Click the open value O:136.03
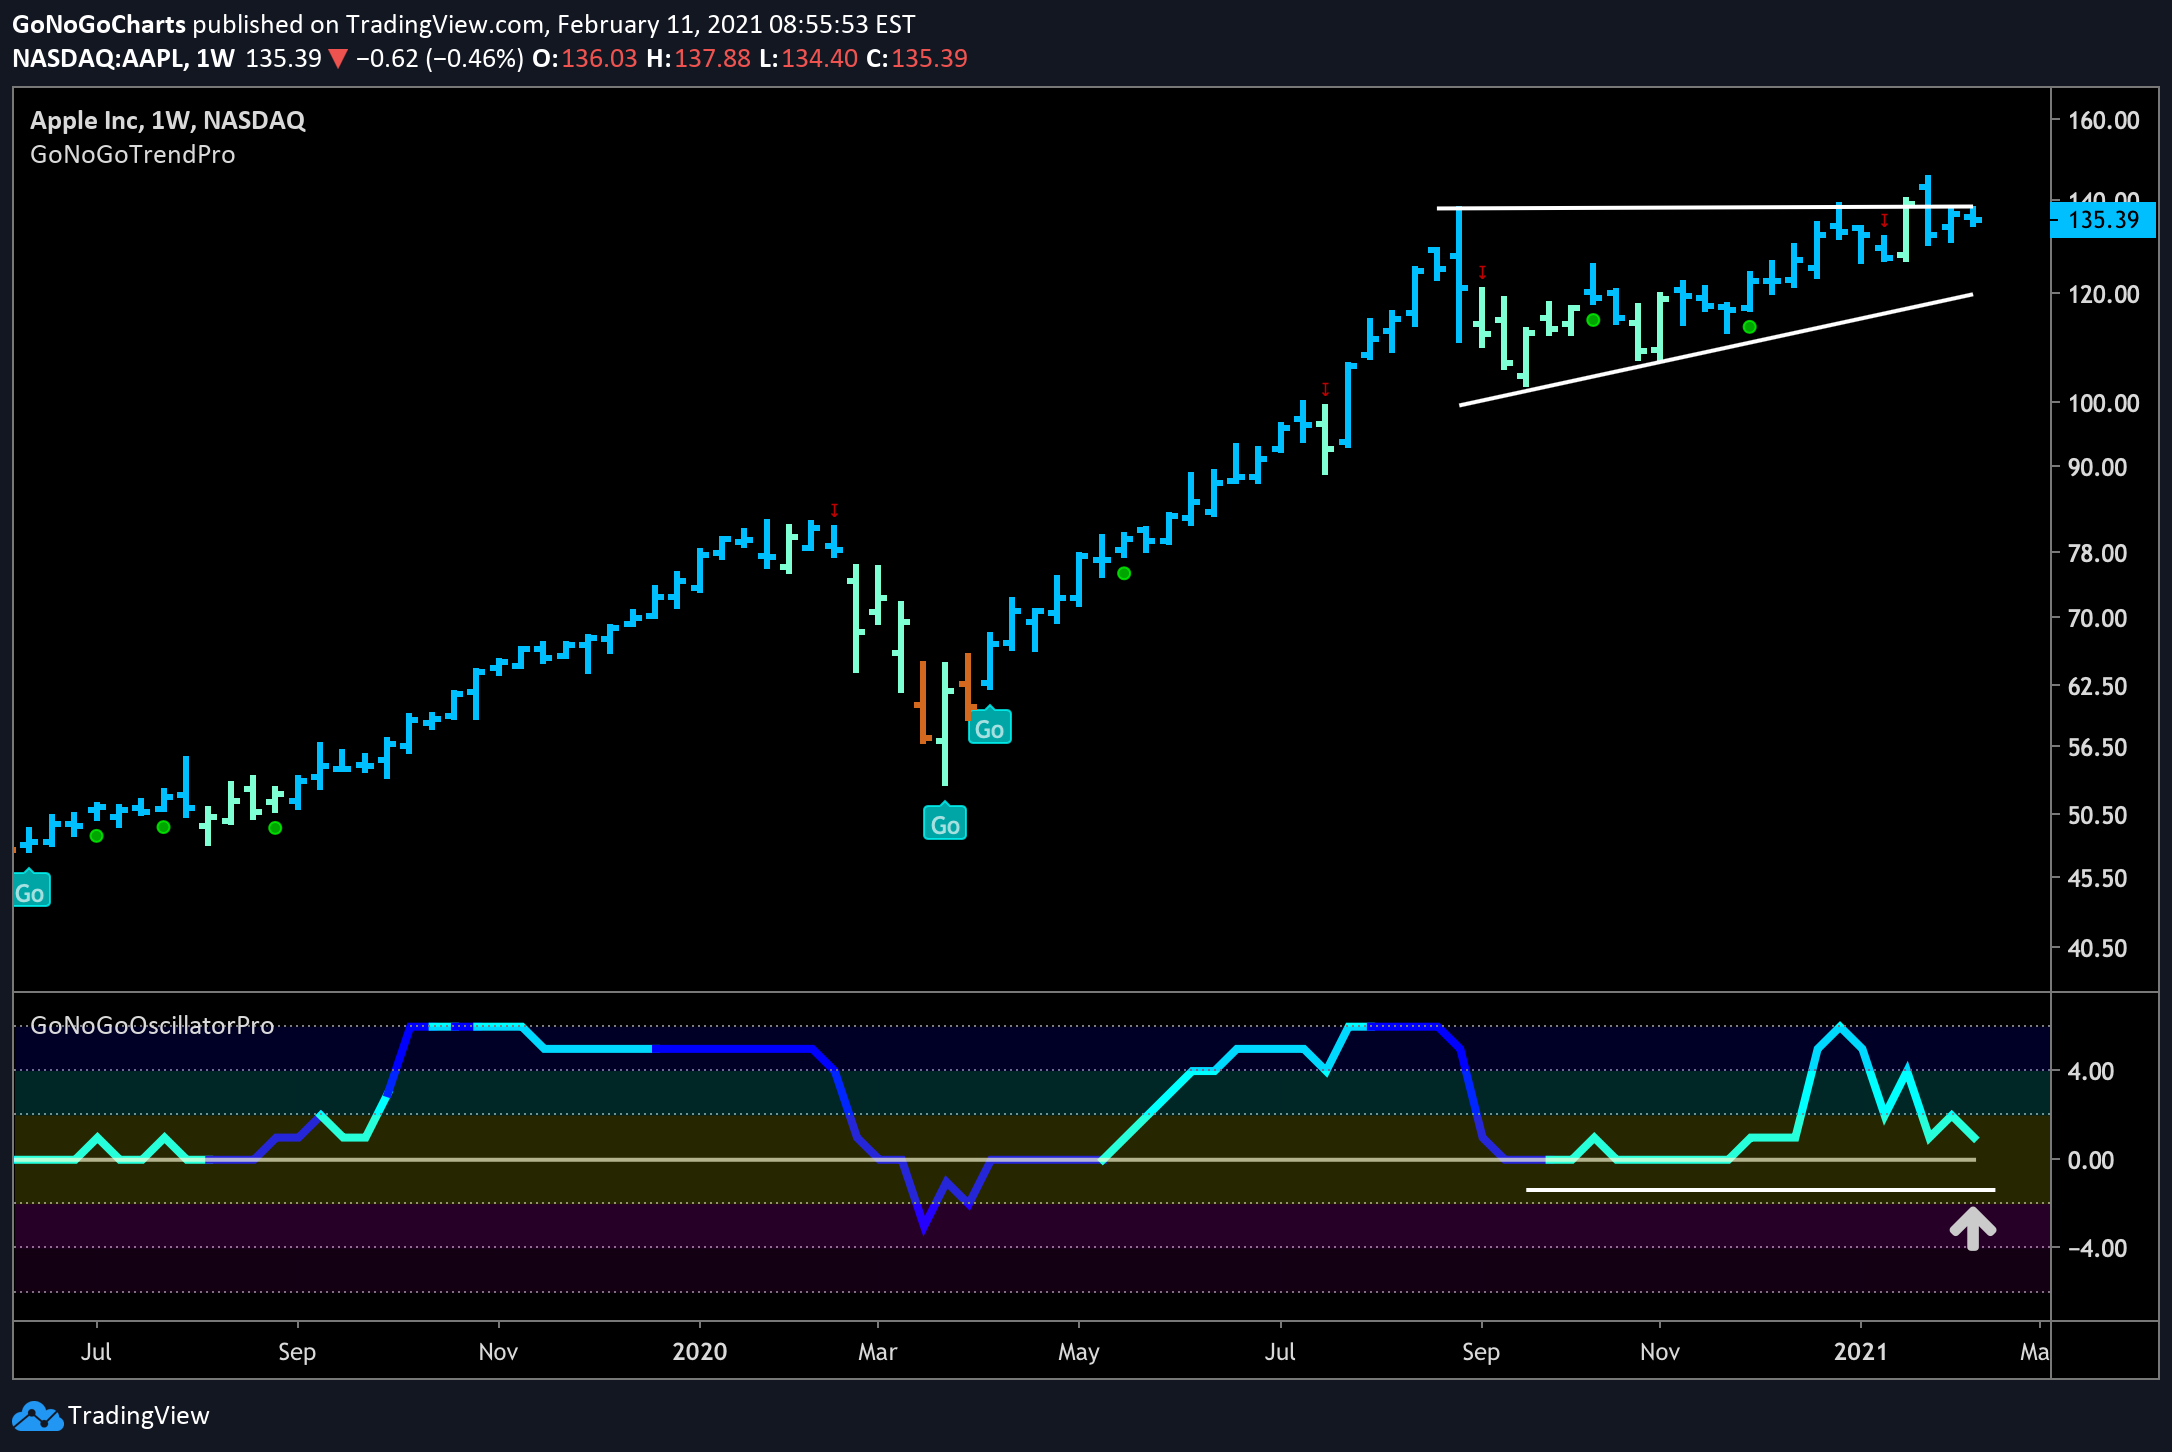2172x1452 pixels. click(585, 59)
